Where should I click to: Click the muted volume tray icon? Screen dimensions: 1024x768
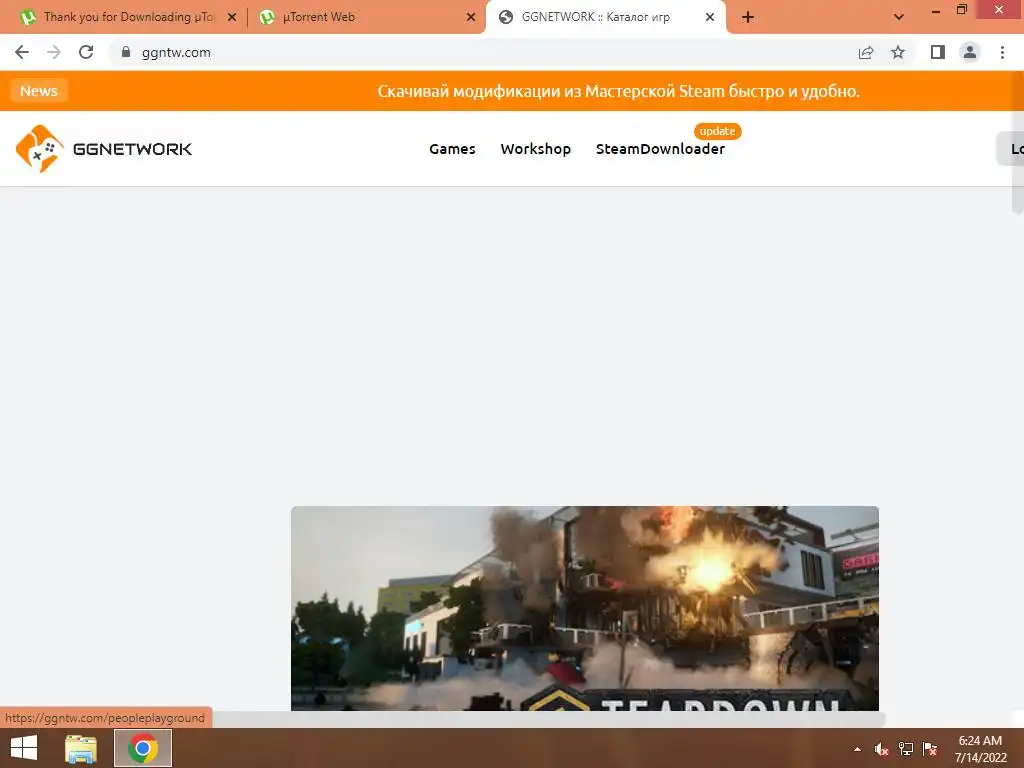point(881,749)
